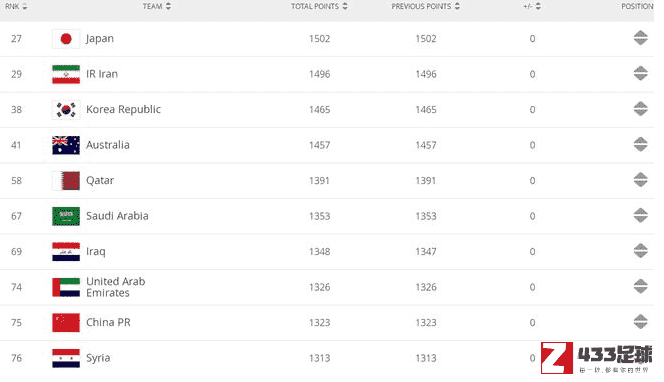
Task: Sort by PREVIOUS POINTS column header
Action: point(425,6)
